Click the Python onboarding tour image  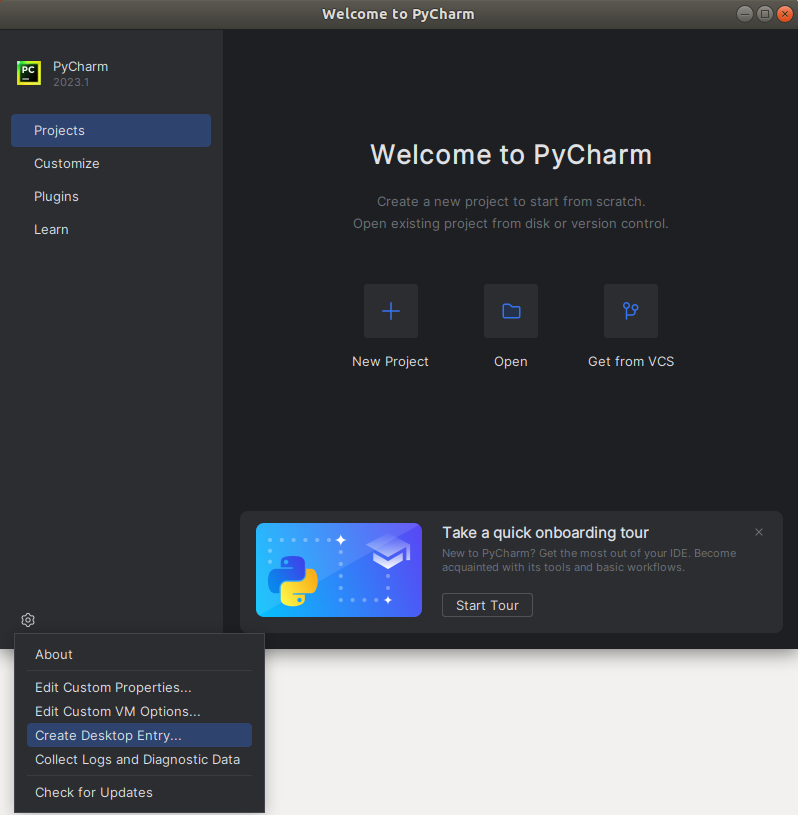tap(339, 570)
